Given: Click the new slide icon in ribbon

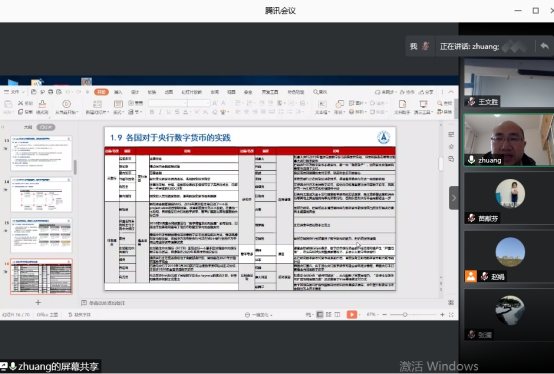Looking at the screenshot, I should point(97,107).
